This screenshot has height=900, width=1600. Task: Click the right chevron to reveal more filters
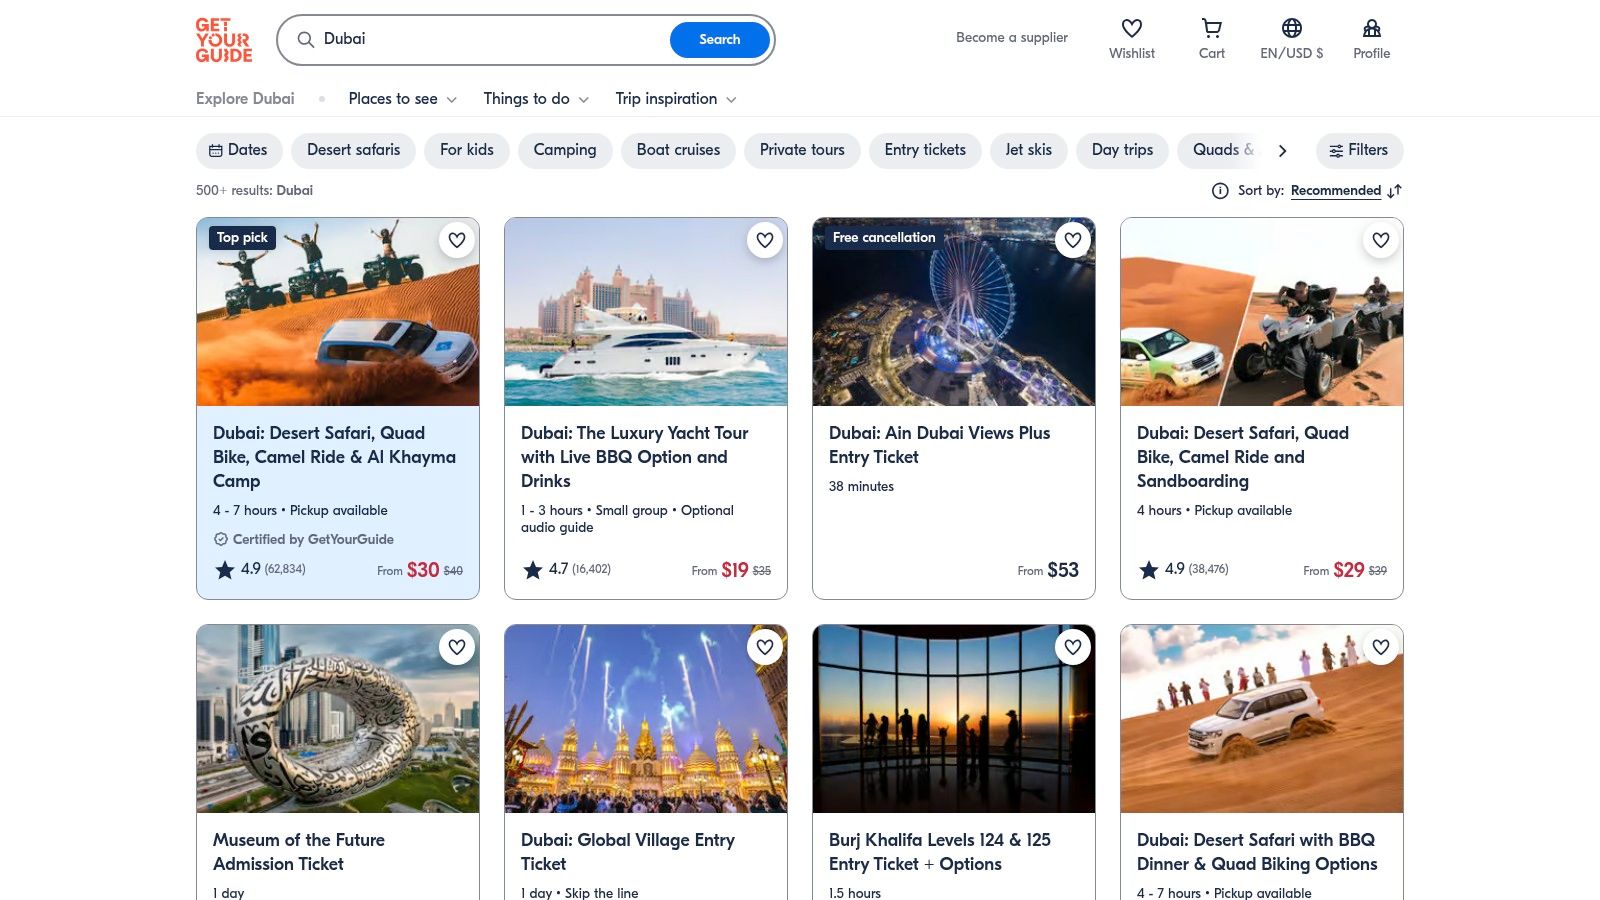click(1282, 150)
